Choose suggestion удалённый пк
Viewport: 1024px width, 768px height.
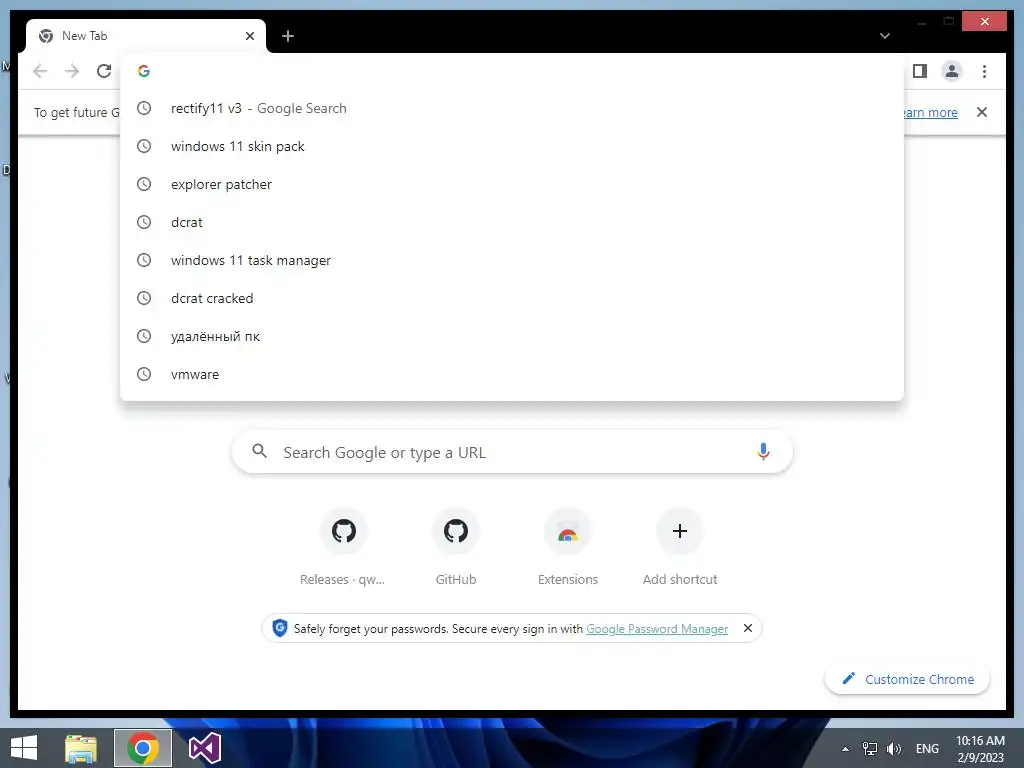pos(512,336)
